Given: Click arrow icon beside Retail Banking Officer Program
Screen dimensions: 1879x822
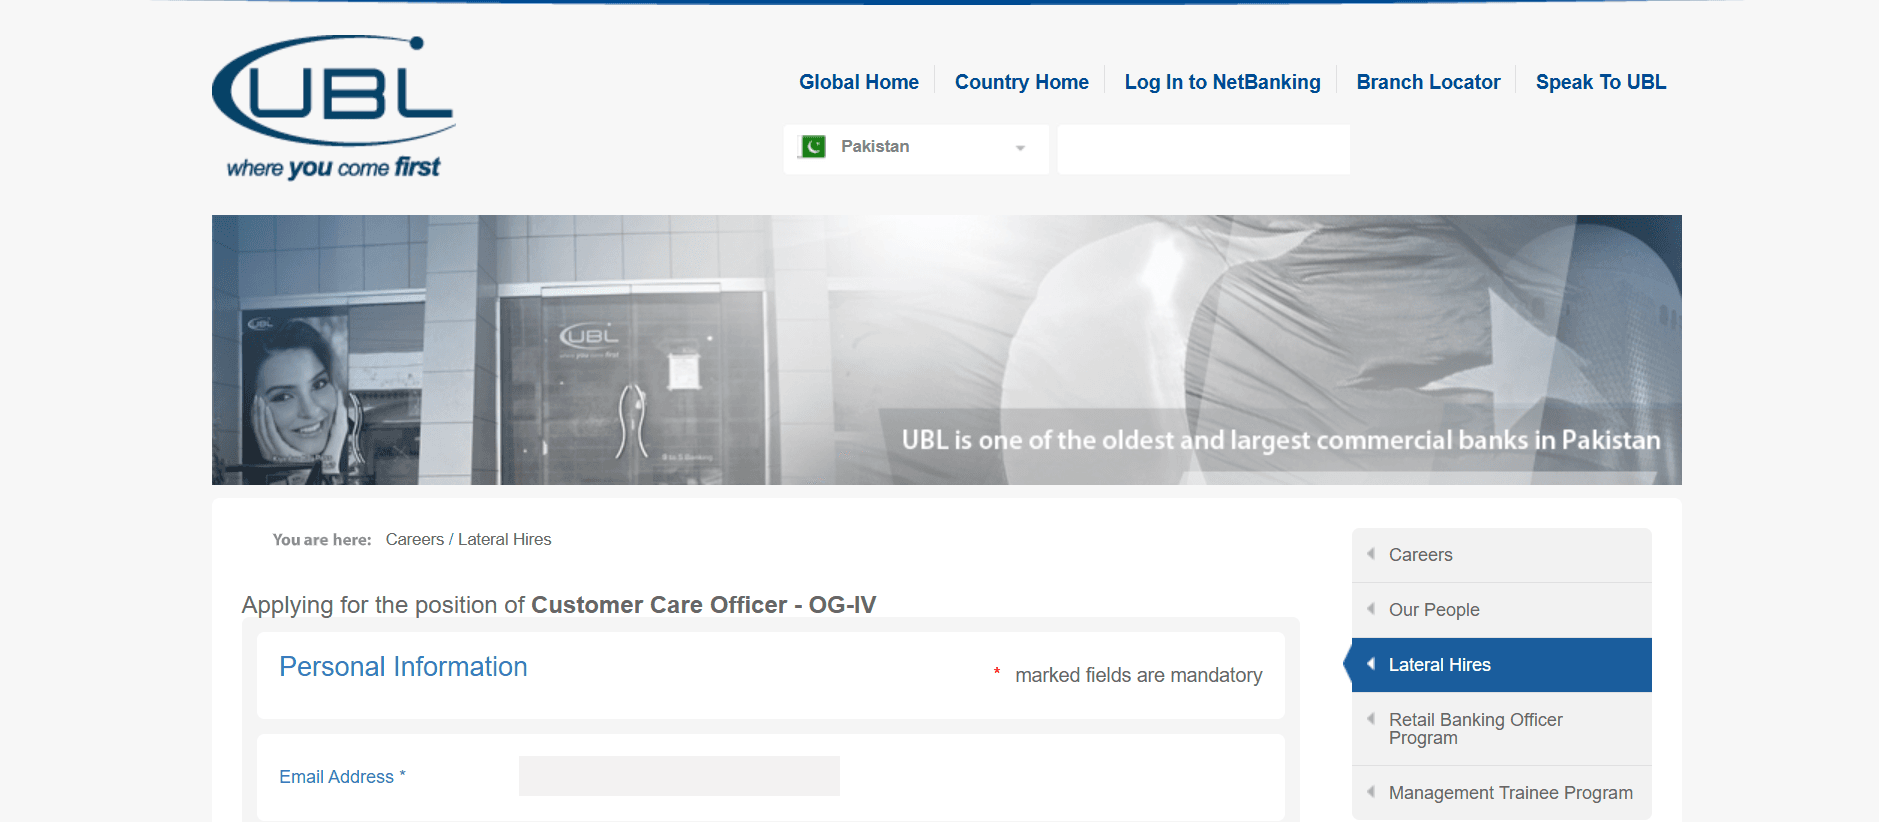Looking at the screenshot, I should (x=1371, y=719).
